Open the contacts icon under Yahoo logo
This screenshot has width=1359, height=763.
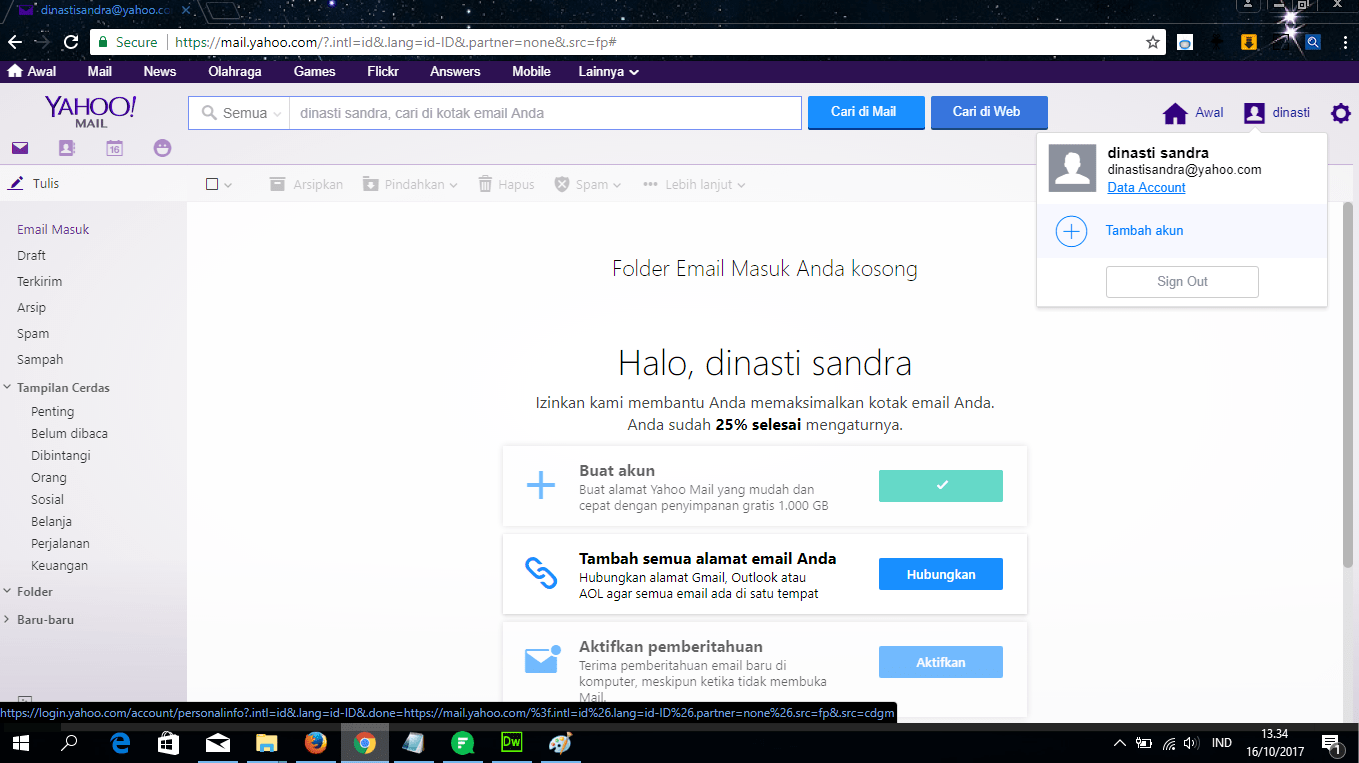[67, 148]
